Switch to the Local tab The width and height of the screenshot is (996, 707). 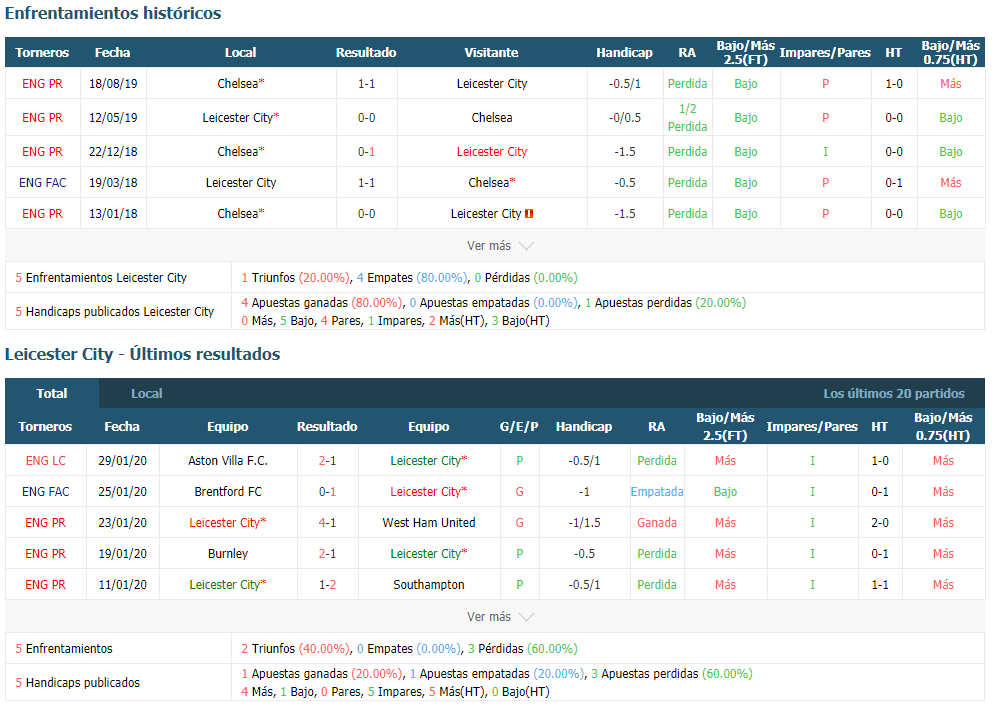click(147, 393)
